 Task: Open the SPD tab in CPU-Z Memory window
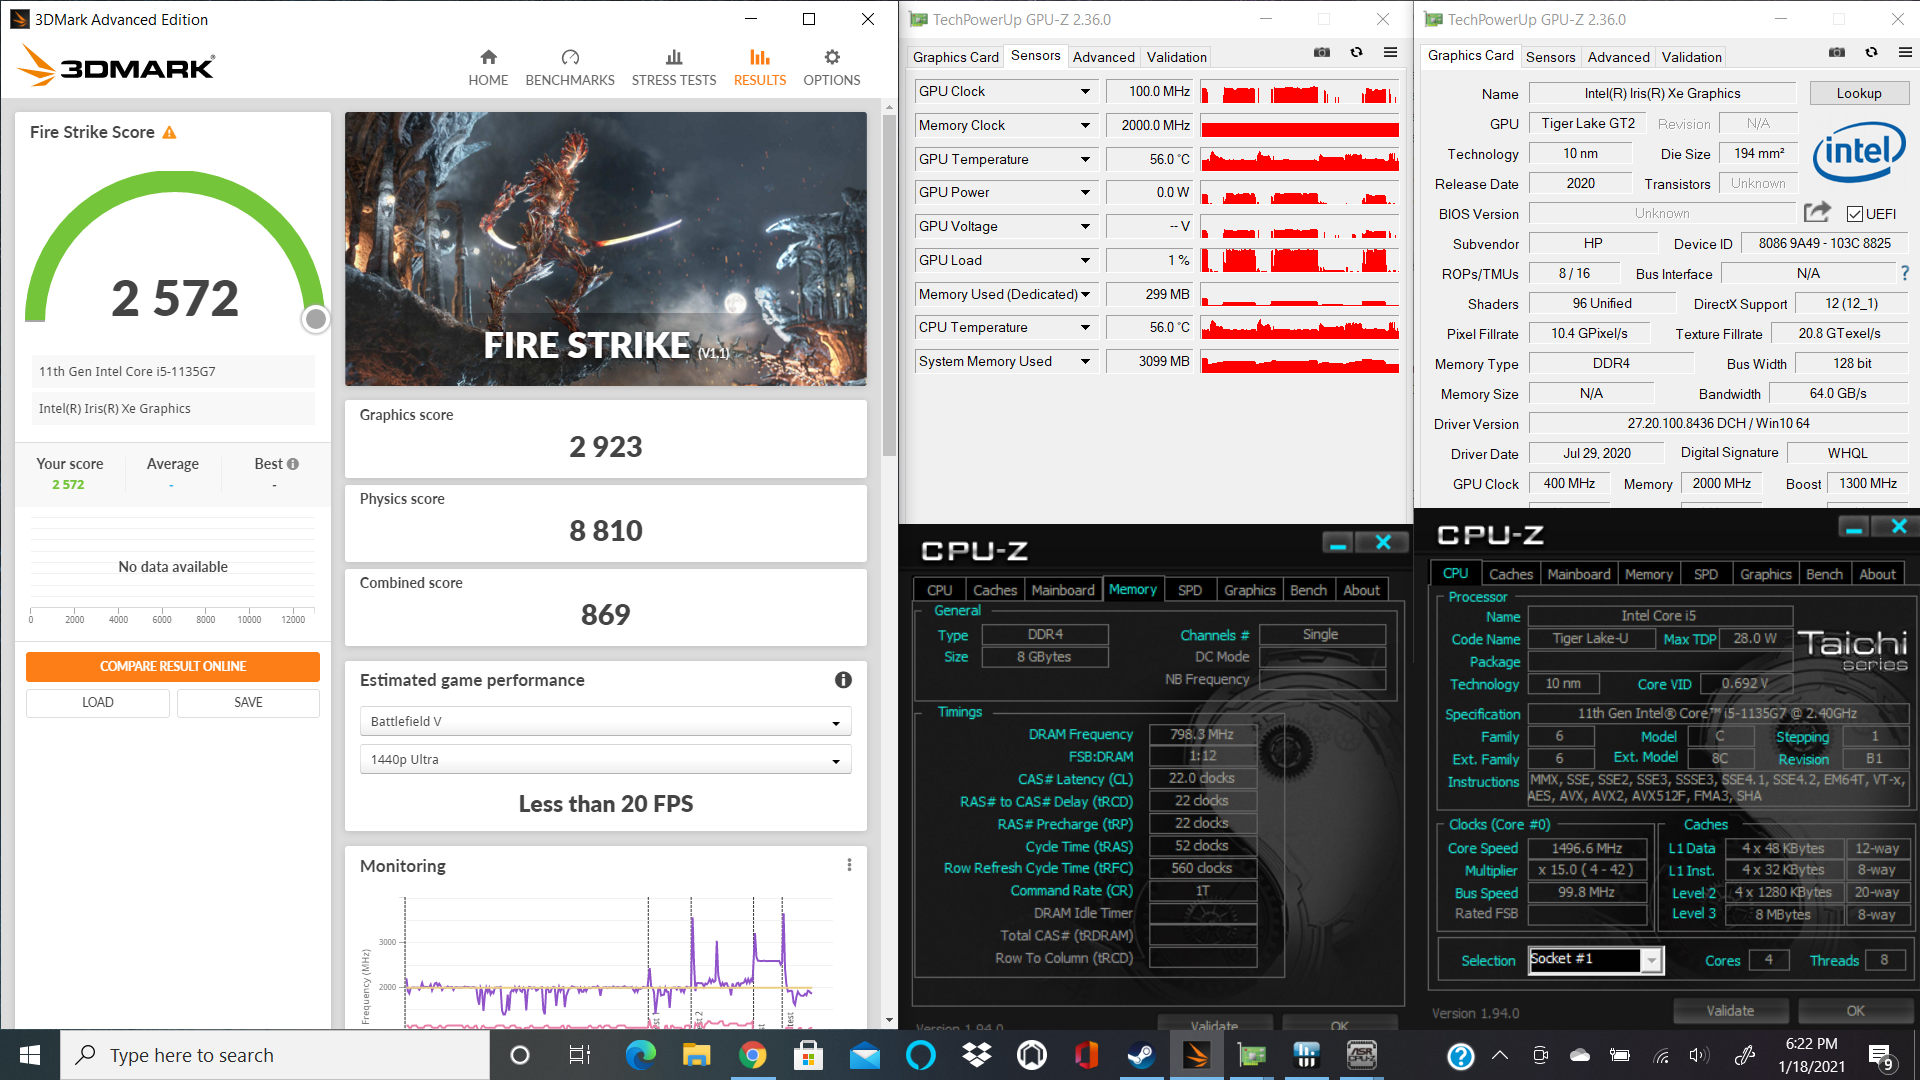[1190, 590]
